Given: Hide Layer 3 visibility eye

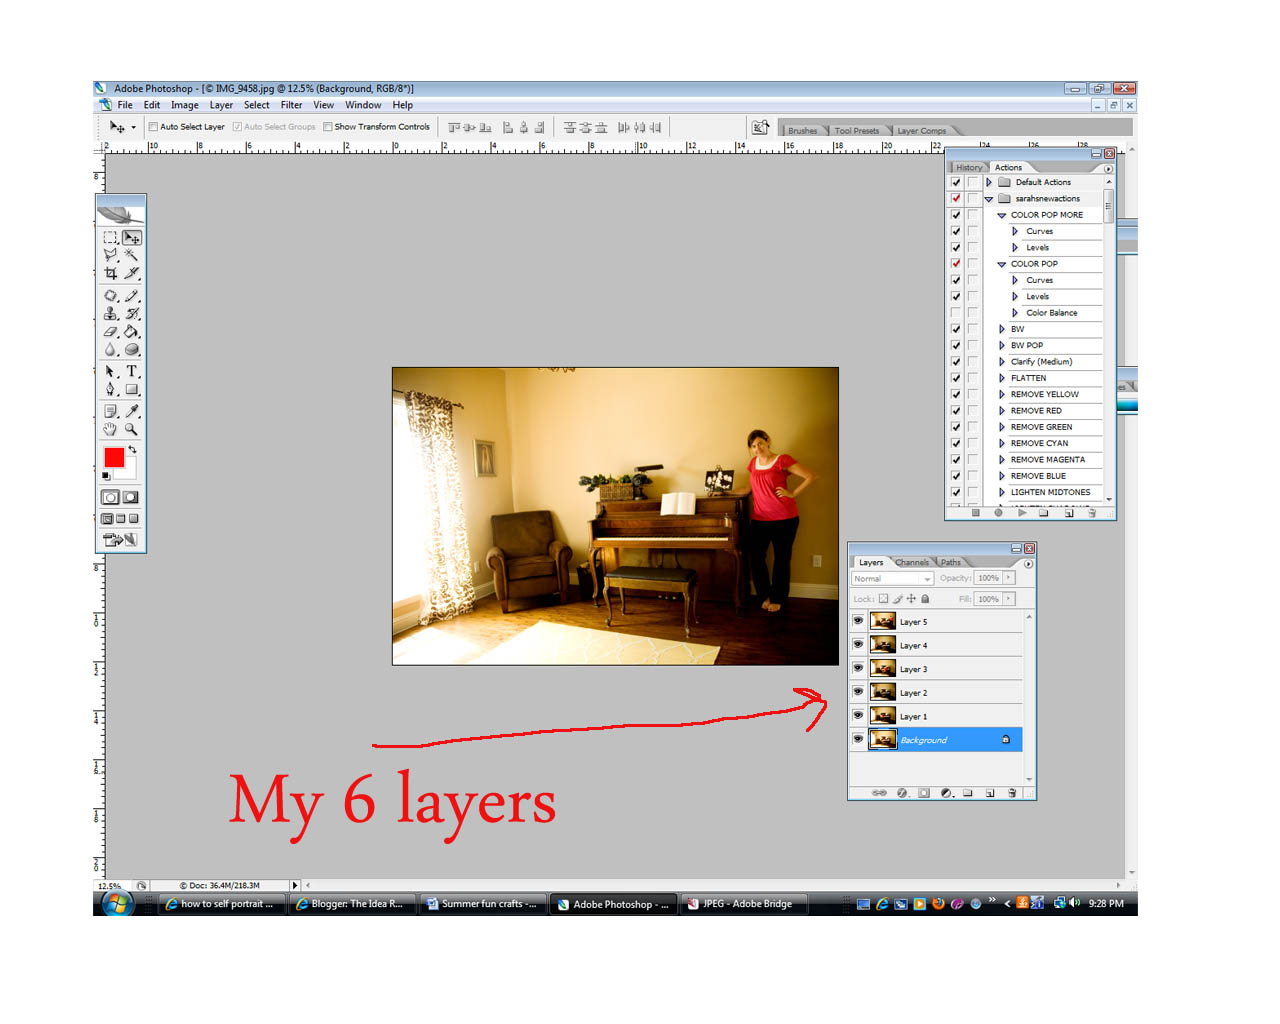Looking at the screenshot, I should tap(858, 668).
